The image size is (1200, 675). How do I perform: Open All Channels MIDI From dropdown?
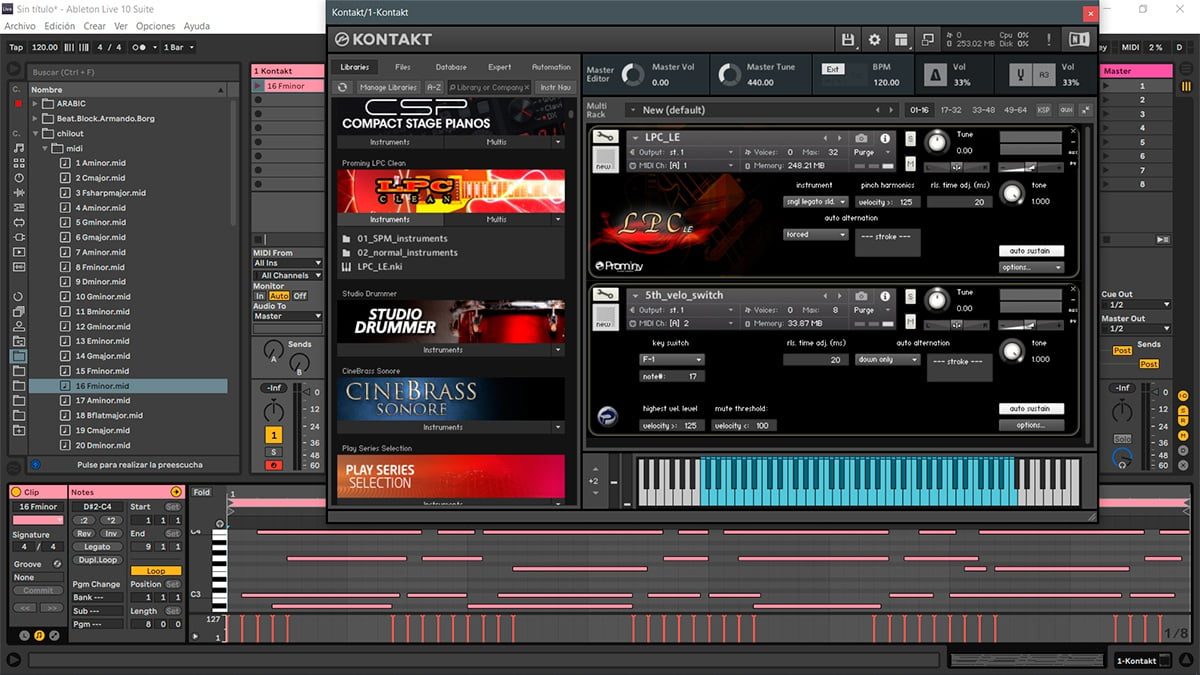(x=288, y=275)
